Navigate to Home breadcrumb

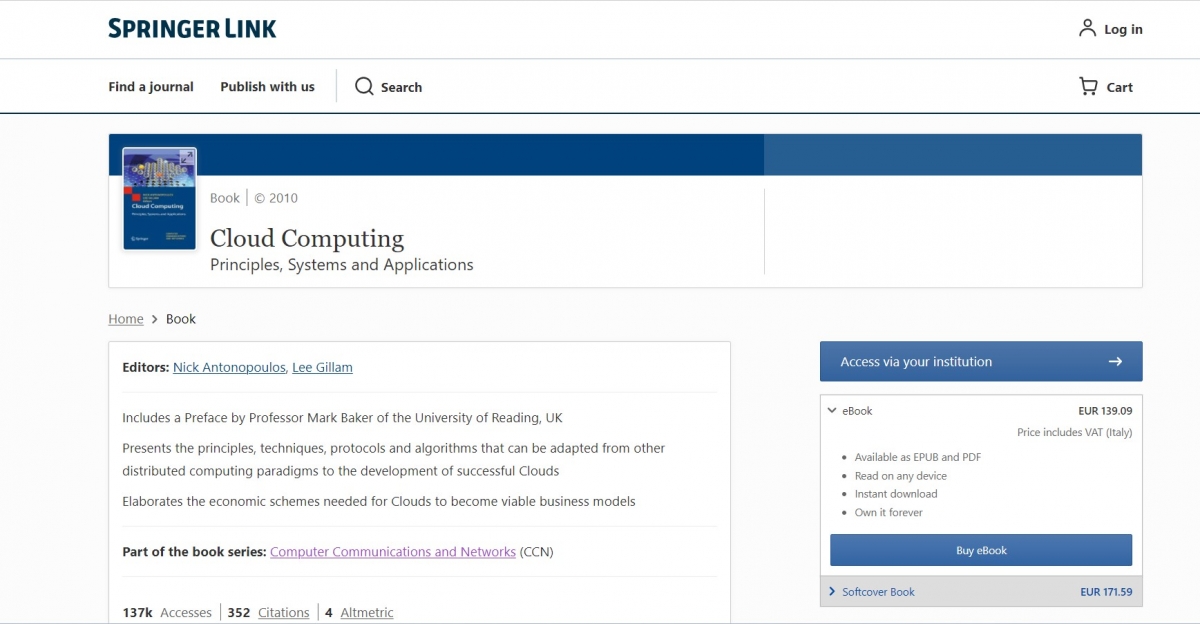click(x=126, y=319)
